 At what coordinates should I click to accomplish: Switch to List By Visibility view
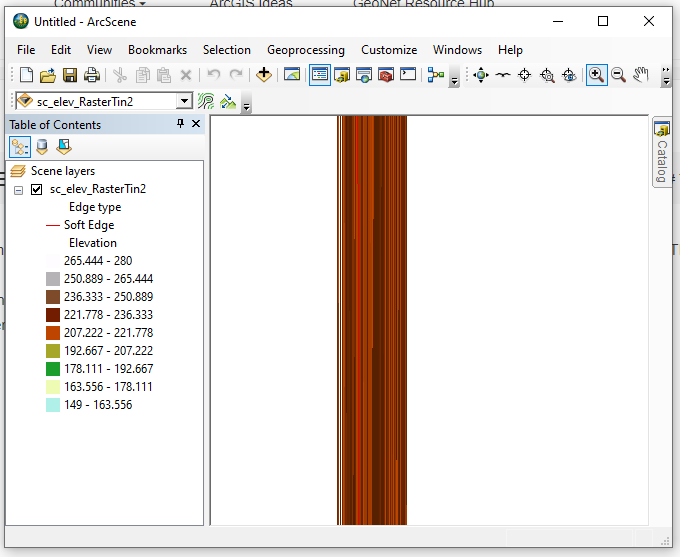64,147
